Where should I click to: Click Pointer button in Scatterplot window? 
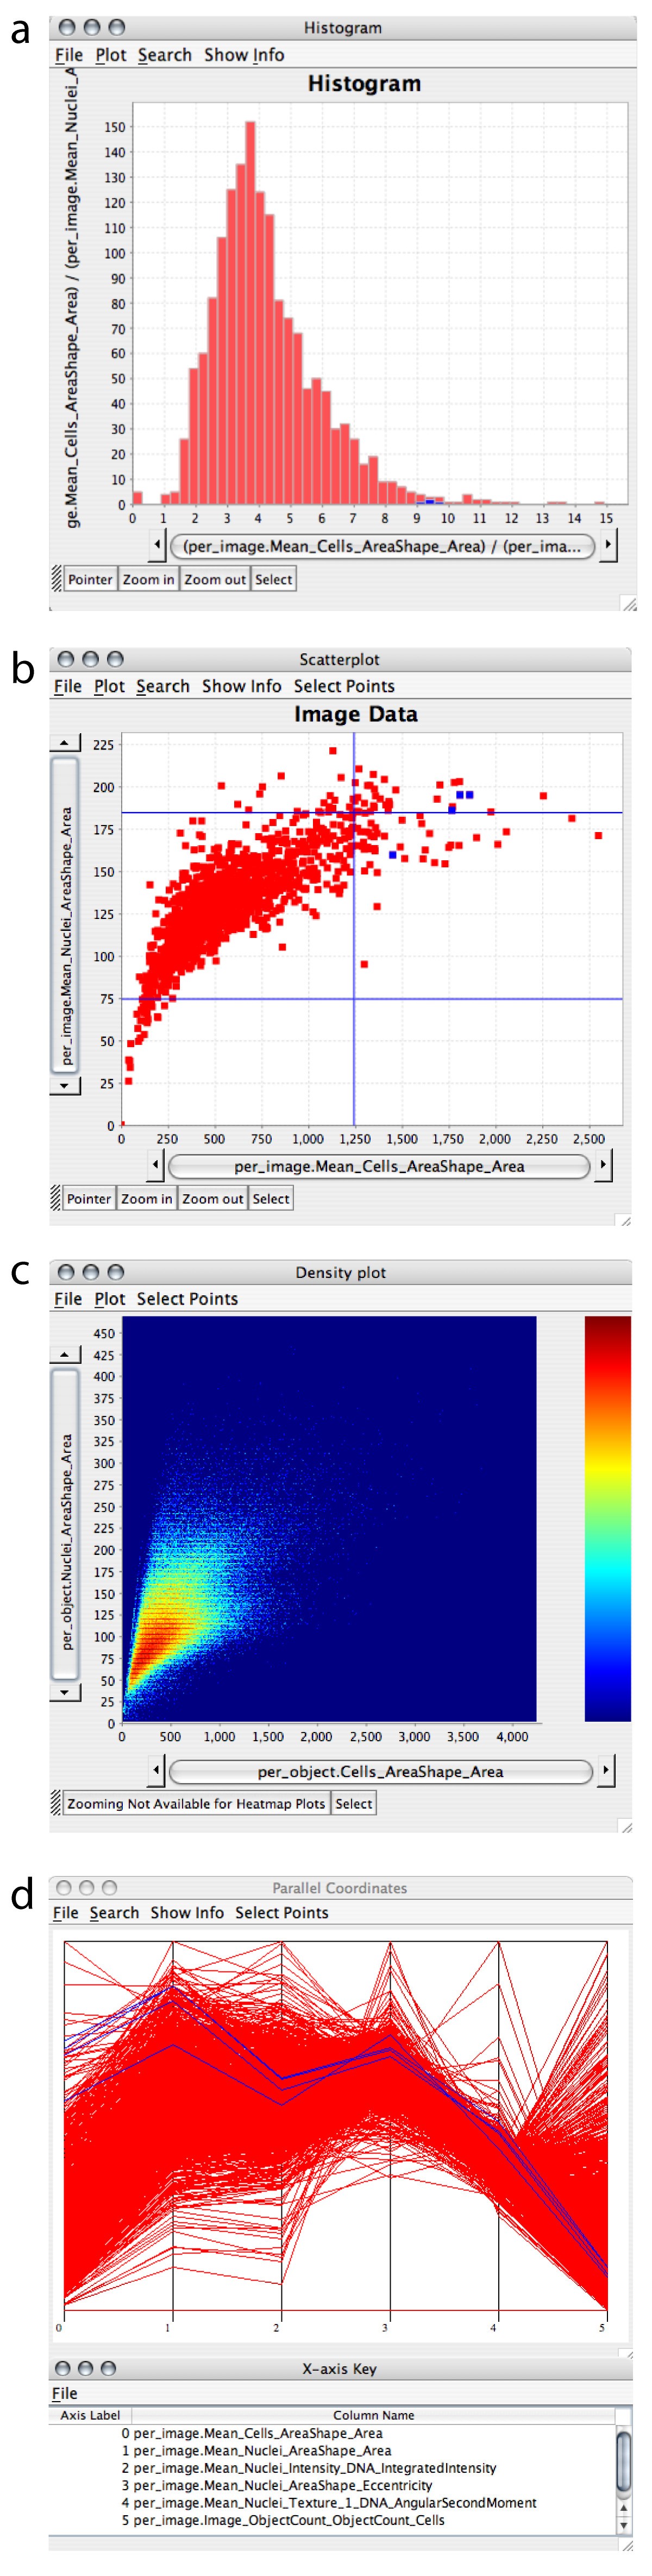tap(89, 1199)
